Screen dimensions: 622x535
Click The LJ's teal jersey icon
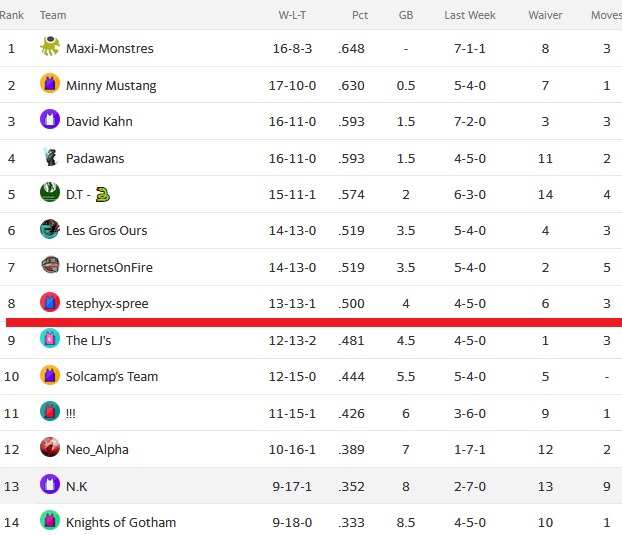(50, 338)
